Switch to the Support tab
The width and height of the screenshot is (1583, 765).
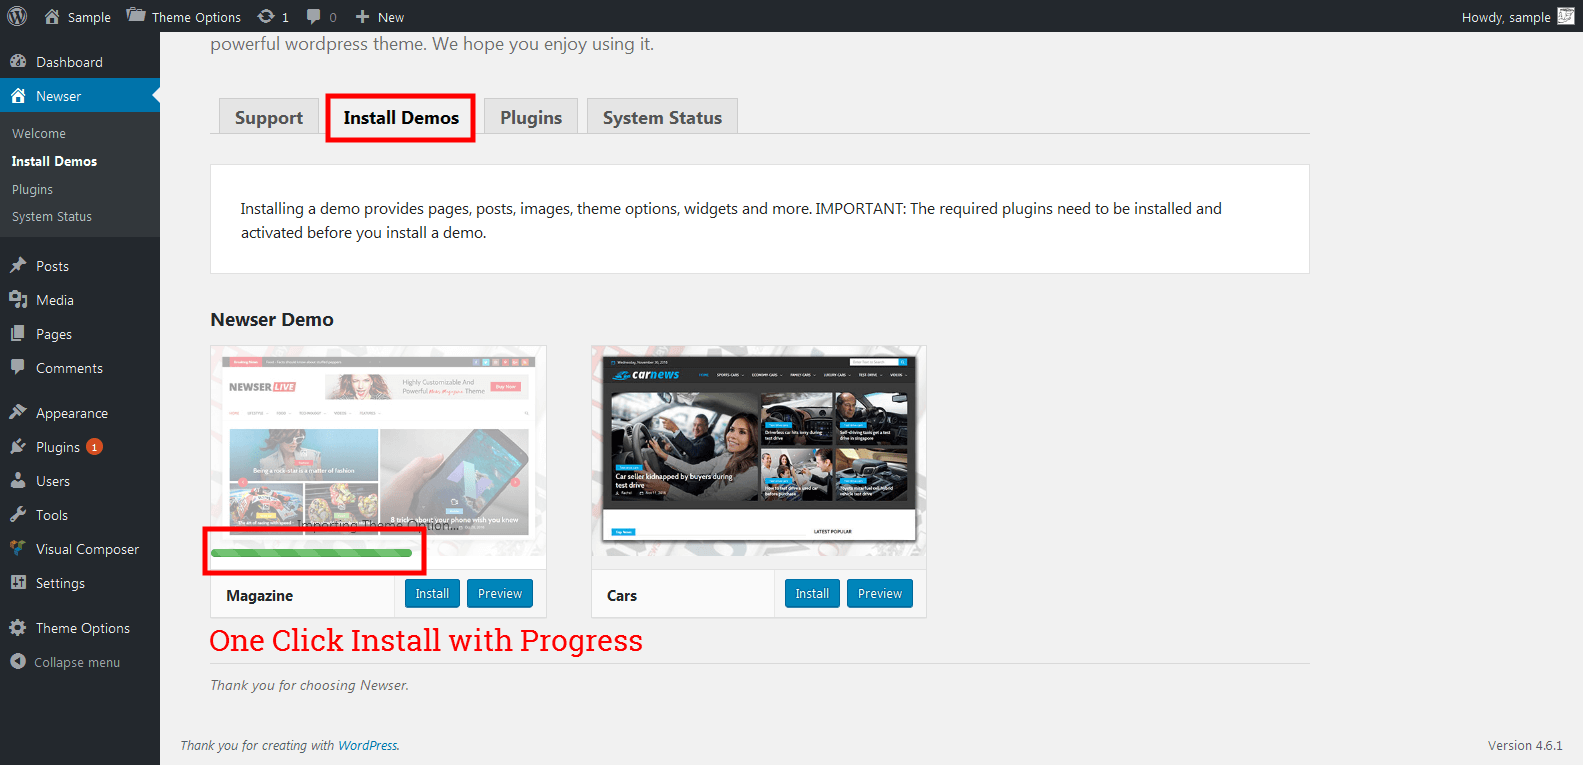pyautogui.click(x=268, y=117)
